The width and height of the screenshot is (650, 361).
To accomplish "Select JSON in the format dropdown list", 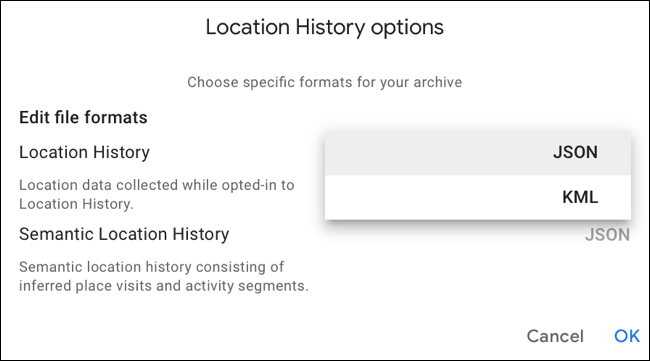I will (x=478, y=153).
